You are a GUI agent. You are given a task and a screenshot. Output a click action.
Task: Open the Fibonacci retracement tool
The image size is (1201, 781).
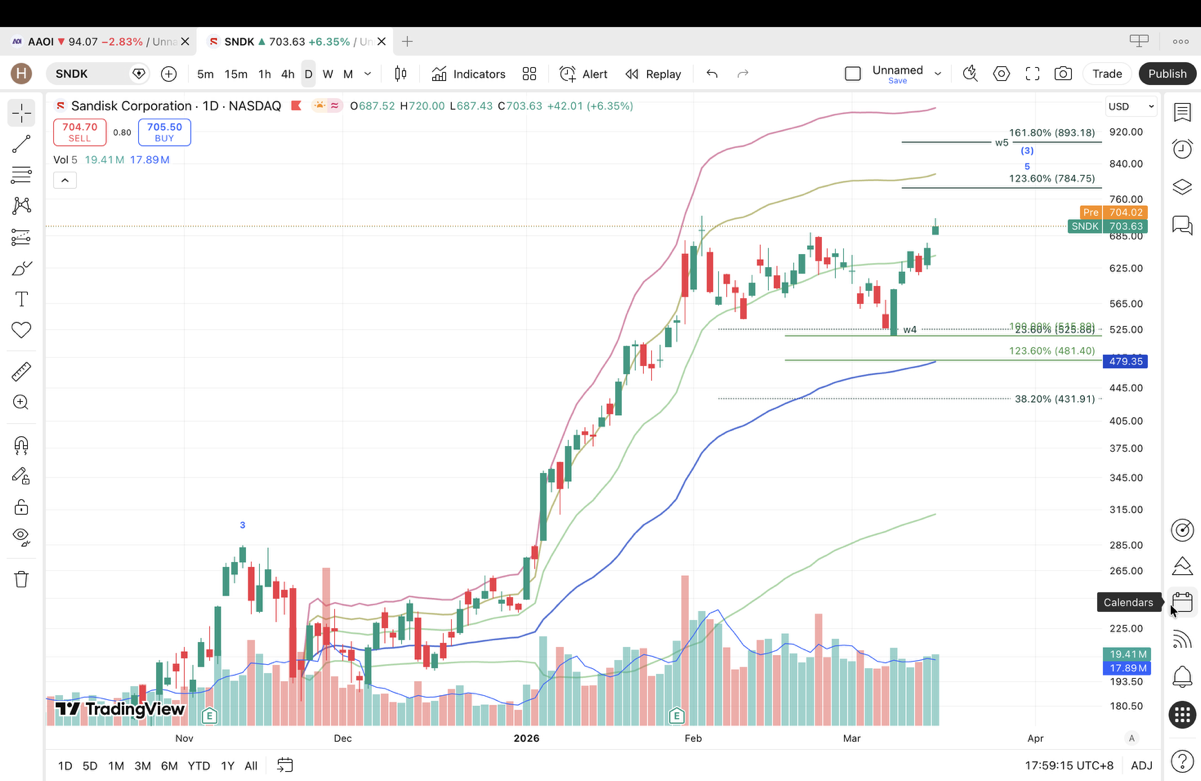[21, 175]
